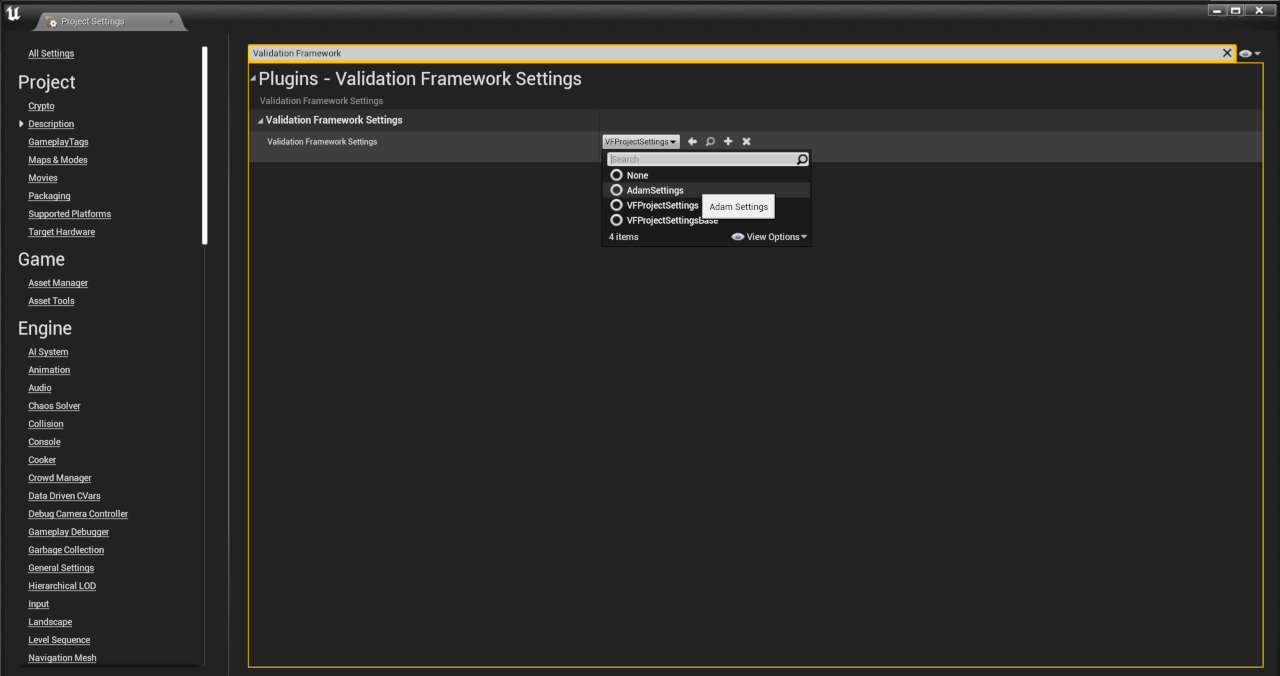Open the All Settings link
1280x676 pixels.
click(51, 54)
